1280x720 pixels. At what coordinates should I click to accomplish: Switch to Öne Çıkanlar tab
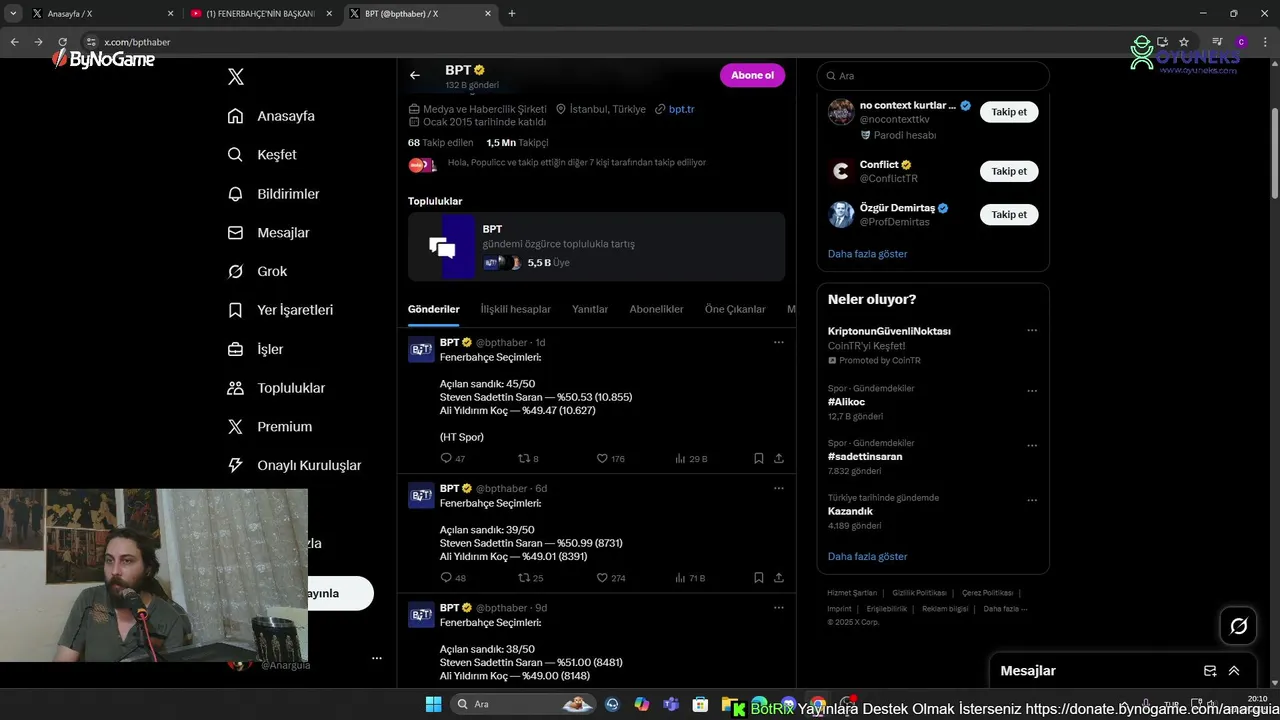735,309
